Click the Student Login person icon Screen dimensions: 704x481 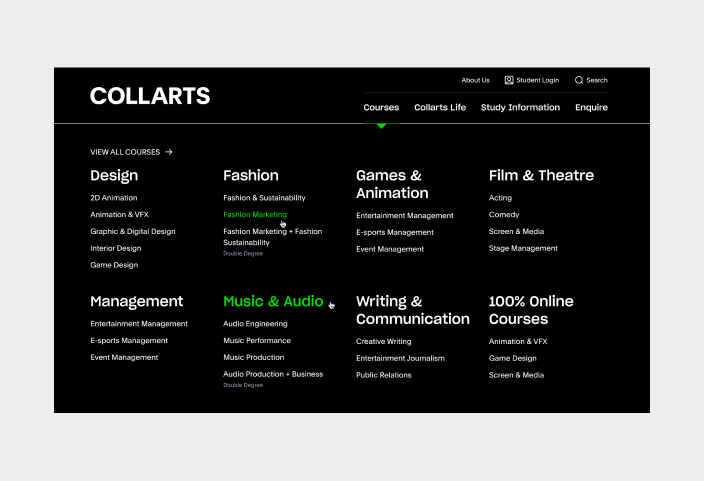[x=509, y=80]
